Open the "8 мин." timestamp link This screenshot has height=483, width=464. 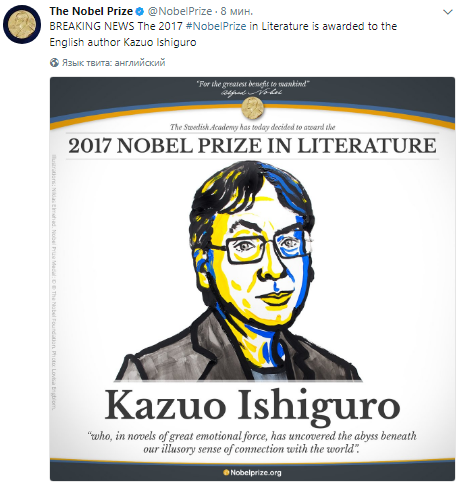pos(237,11)
